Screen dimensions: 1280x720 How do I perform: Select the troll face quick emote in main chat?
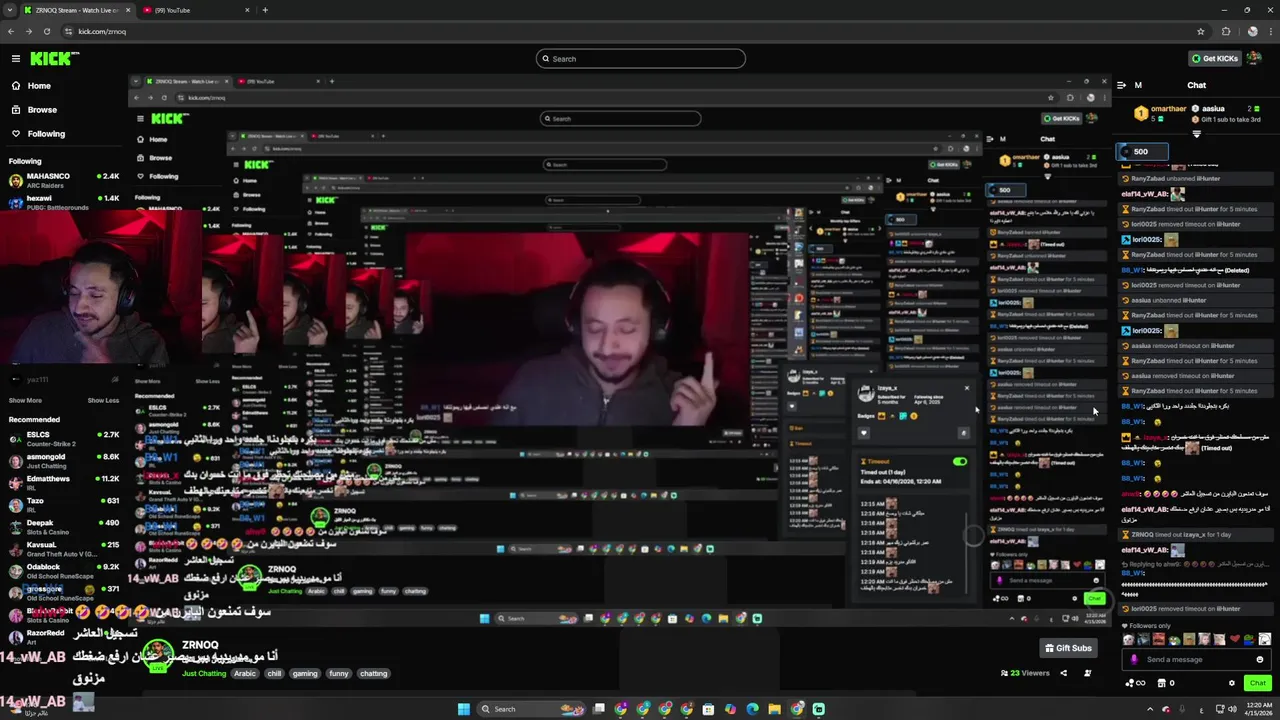(x=1264, y=639)
